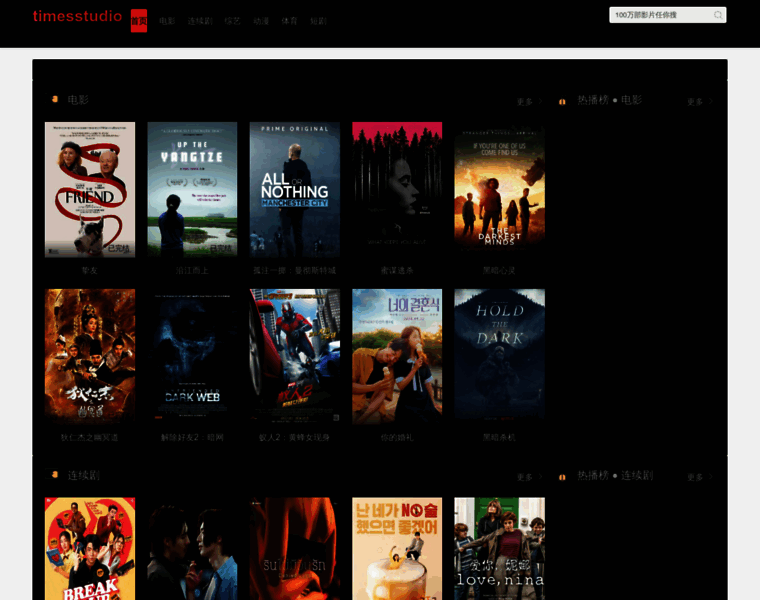
Task: Open 更多 in the 连续剧 section
Action: coord(524,477)
